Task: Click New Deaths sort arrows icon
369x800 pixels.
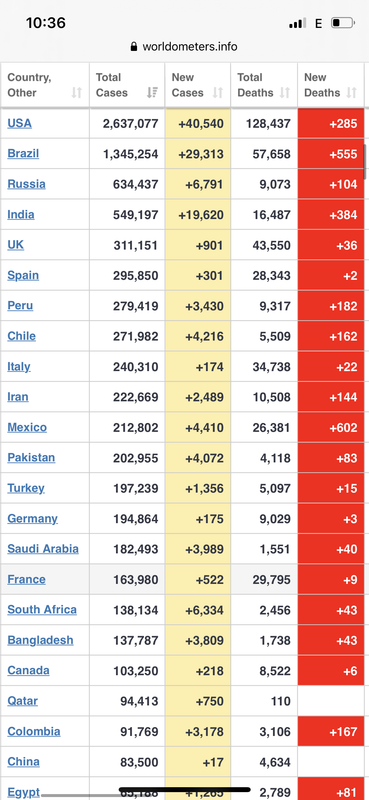Action: pyautogui.click(x=351, y=92)
